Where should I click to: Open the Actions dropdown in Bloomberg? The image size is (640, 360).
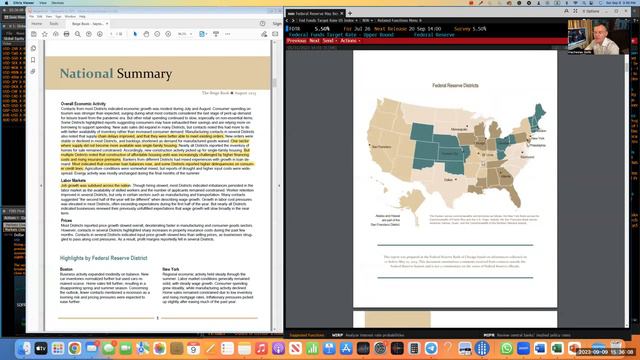[350, 41]
